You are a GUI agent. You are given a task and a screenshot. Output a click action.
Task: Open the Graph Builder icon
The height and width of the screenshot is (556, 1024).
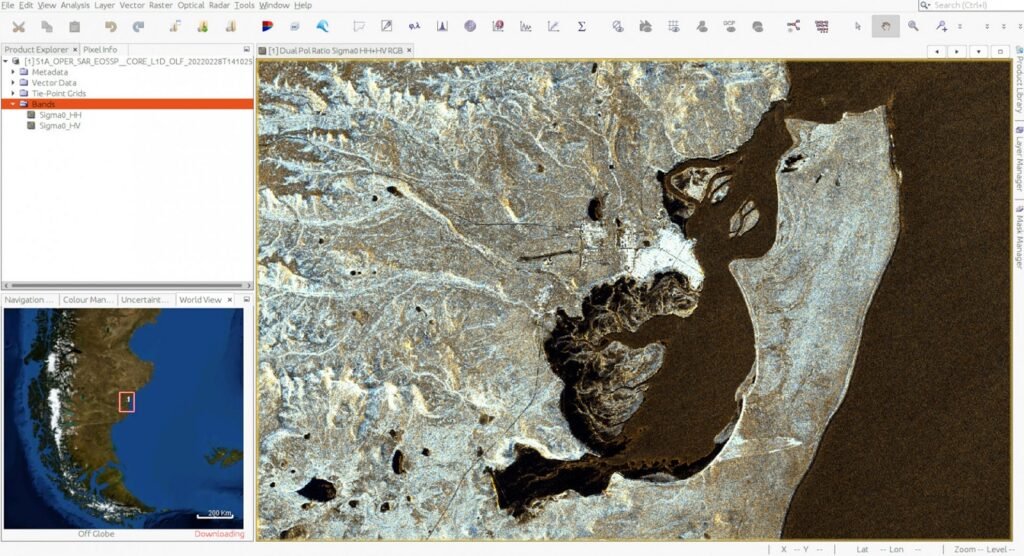(x=793, y=27)
